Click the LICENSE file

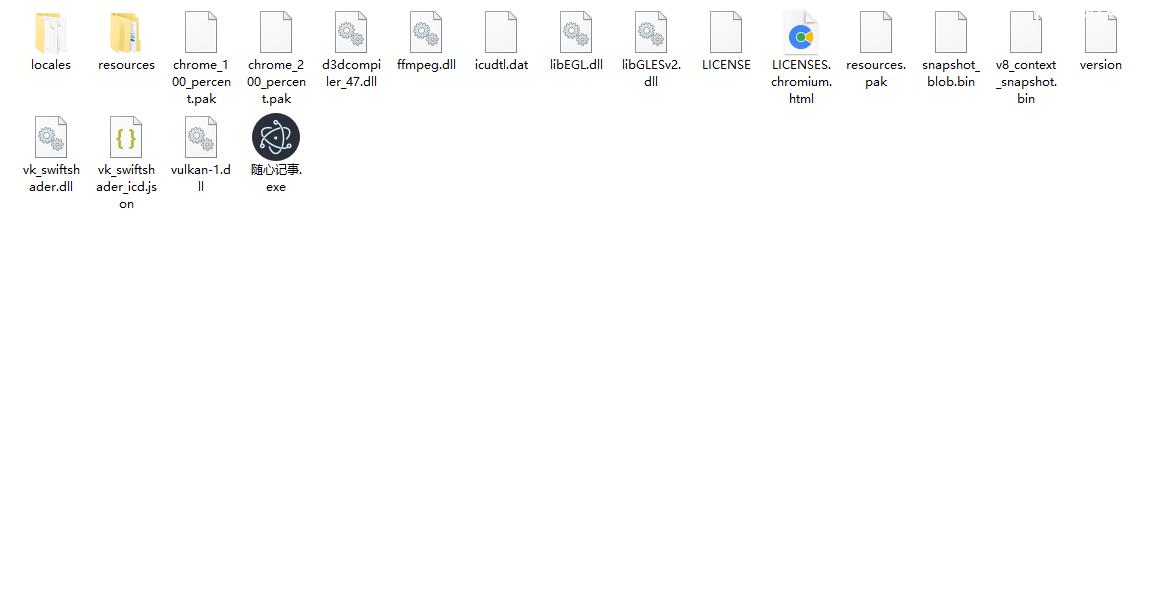726,34
